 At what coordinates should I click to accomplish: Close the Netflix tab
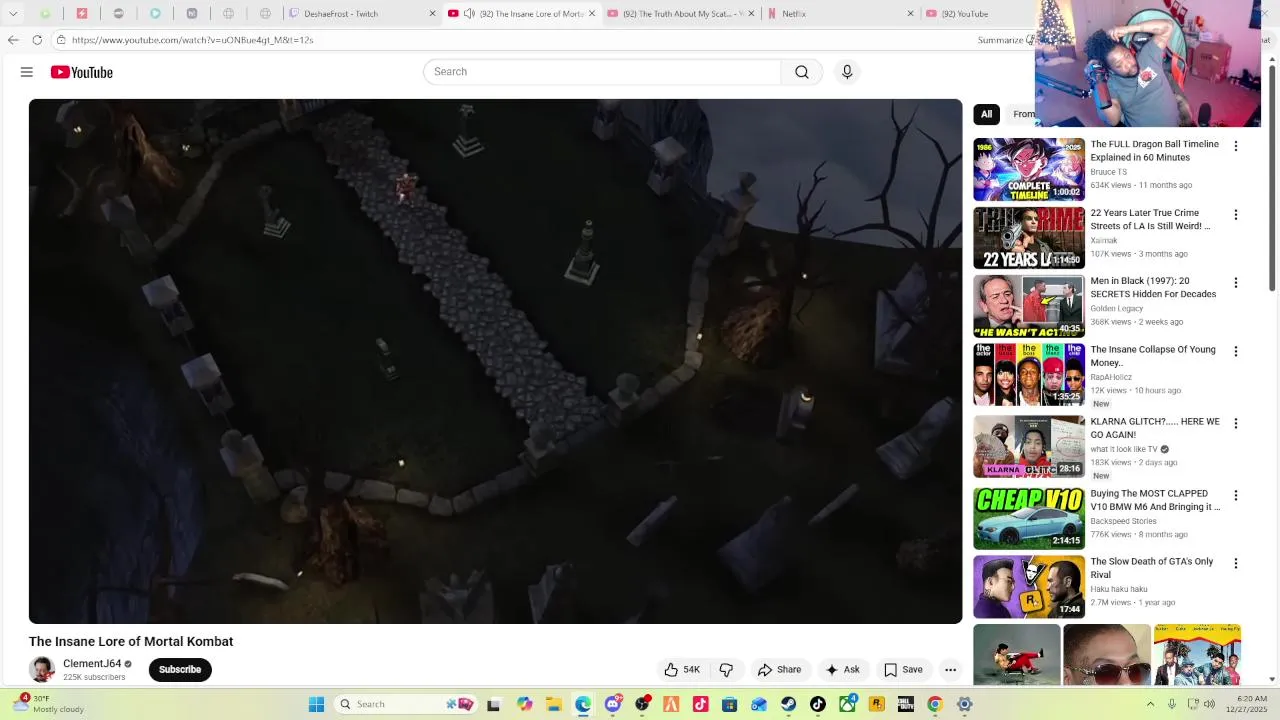point(910,14)
